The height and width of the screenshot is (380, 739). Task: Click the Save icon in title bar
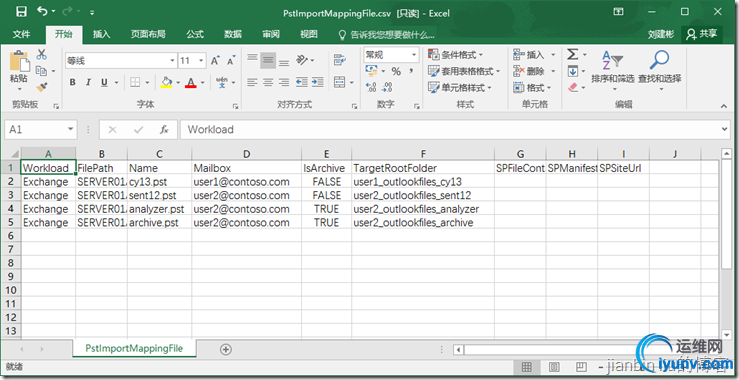tap(21, 12)
